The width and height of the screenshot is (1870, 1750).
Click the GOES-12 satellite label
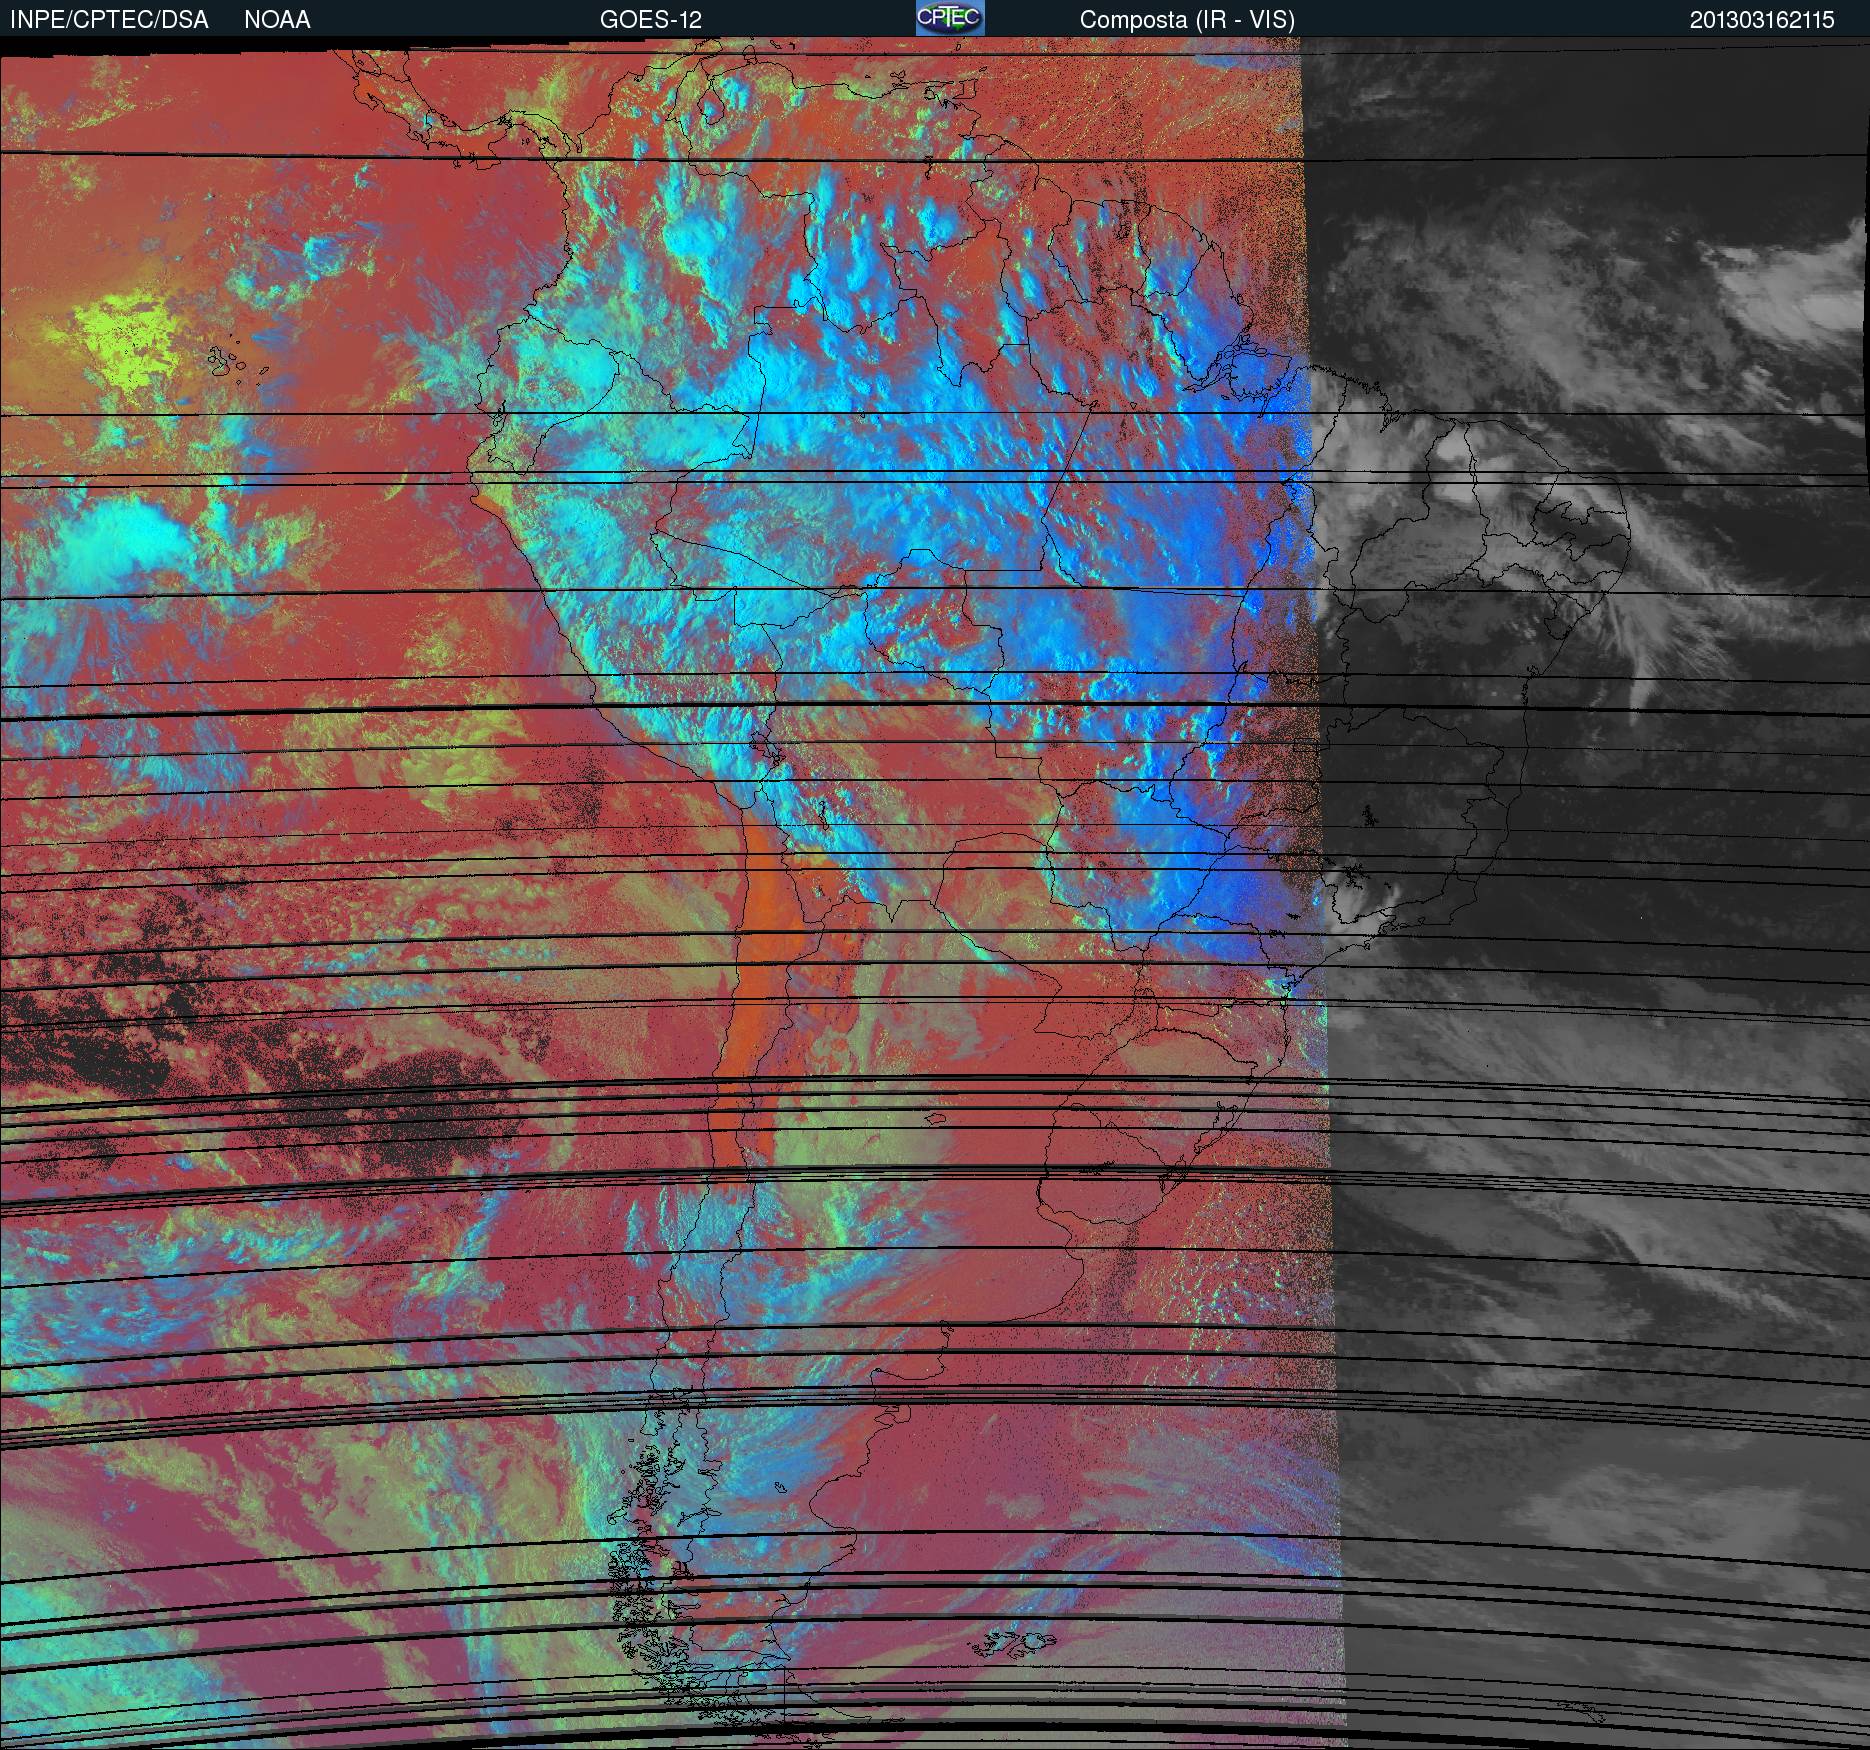tap(650, 20)
